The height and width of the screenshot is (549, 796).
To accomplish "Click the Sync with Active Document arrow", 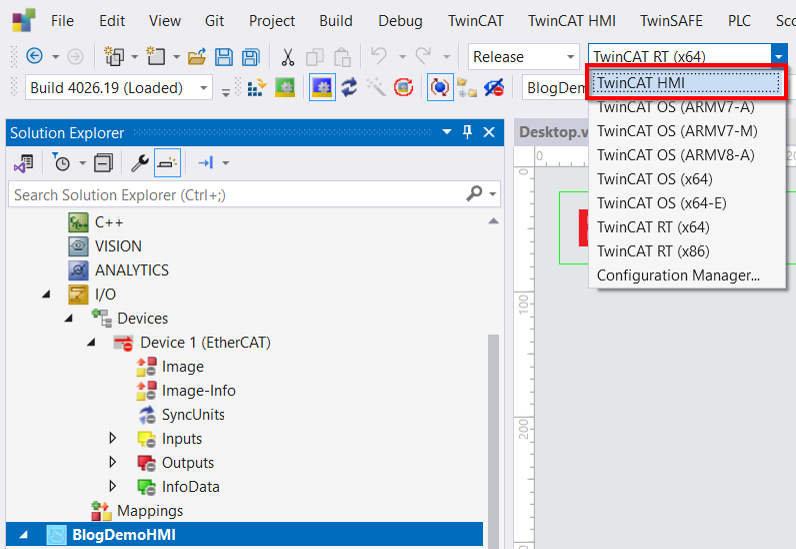I will click(206, 163).
